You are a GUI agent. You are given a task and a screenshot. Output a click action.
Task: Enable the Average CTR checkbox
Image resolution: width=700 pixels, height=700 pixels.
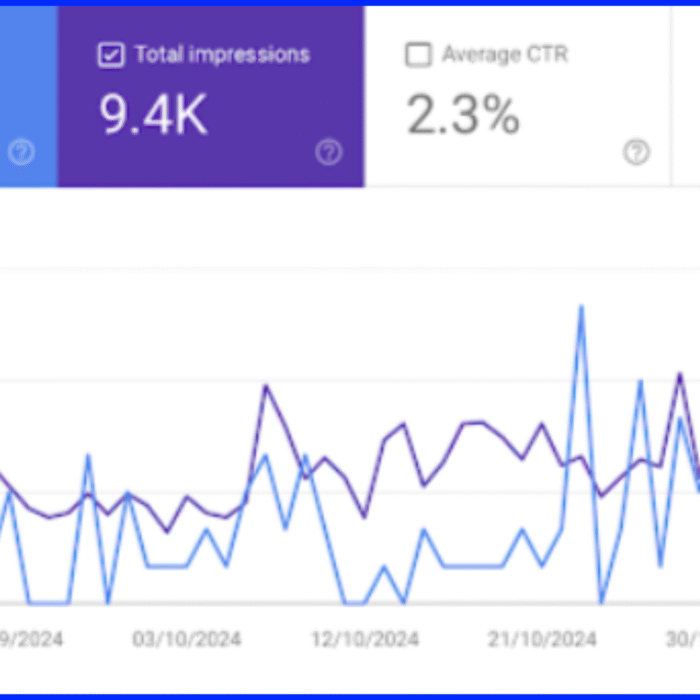pos(418,55)
